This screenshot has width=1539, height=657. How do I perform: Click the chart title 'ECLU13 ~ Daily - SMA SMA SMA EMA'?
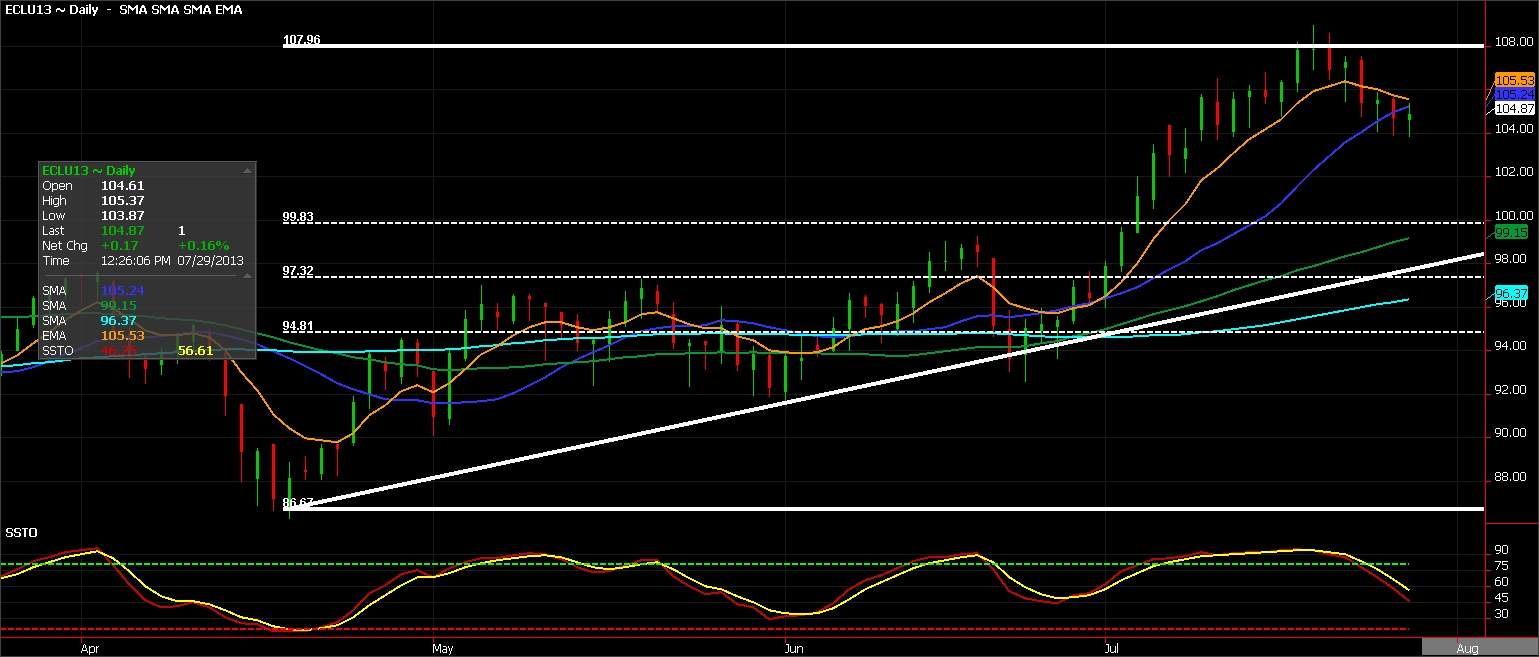click(125, 9)
